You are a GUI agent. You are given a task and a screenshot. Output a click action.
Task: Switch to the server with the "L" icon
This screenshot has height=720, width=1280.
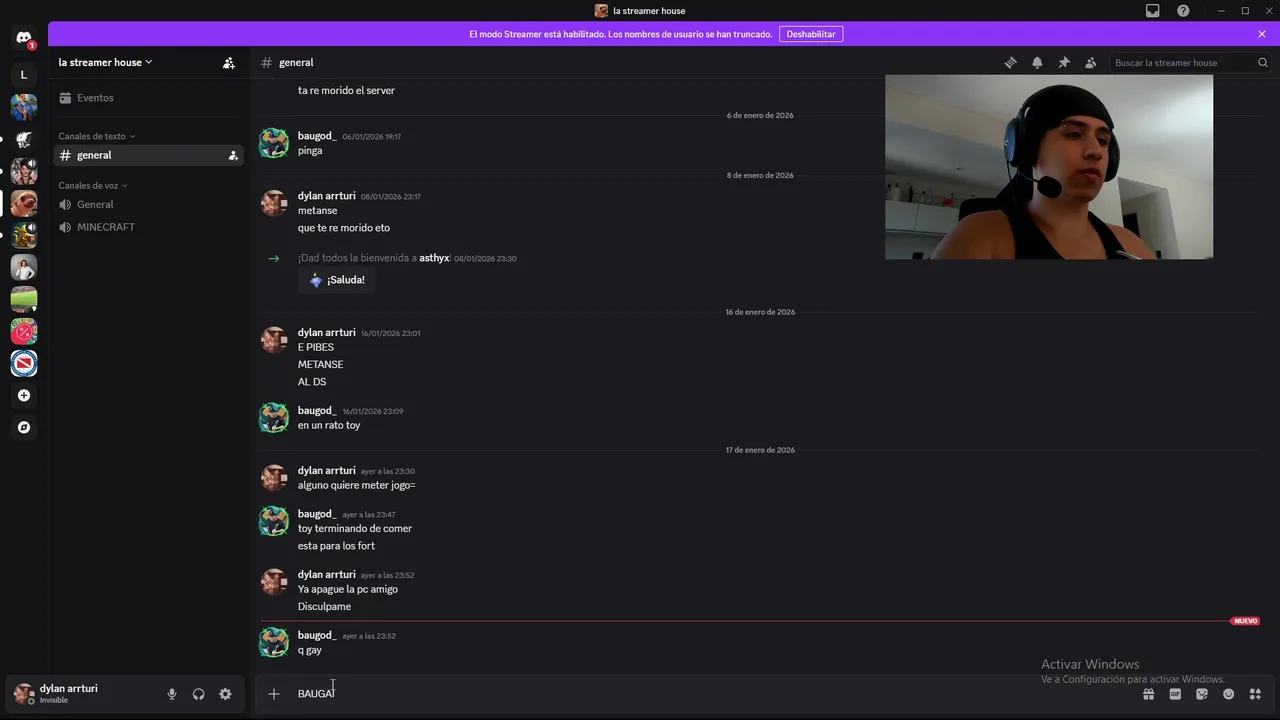click(24, 74)
